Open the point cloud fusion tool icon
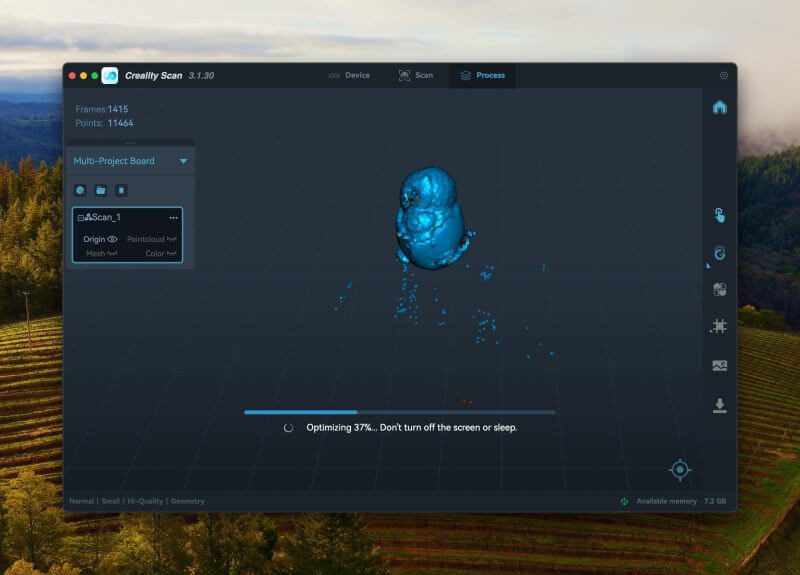This screenshot has height=575, width=800. pyautogui.click(x=719, y=289)
